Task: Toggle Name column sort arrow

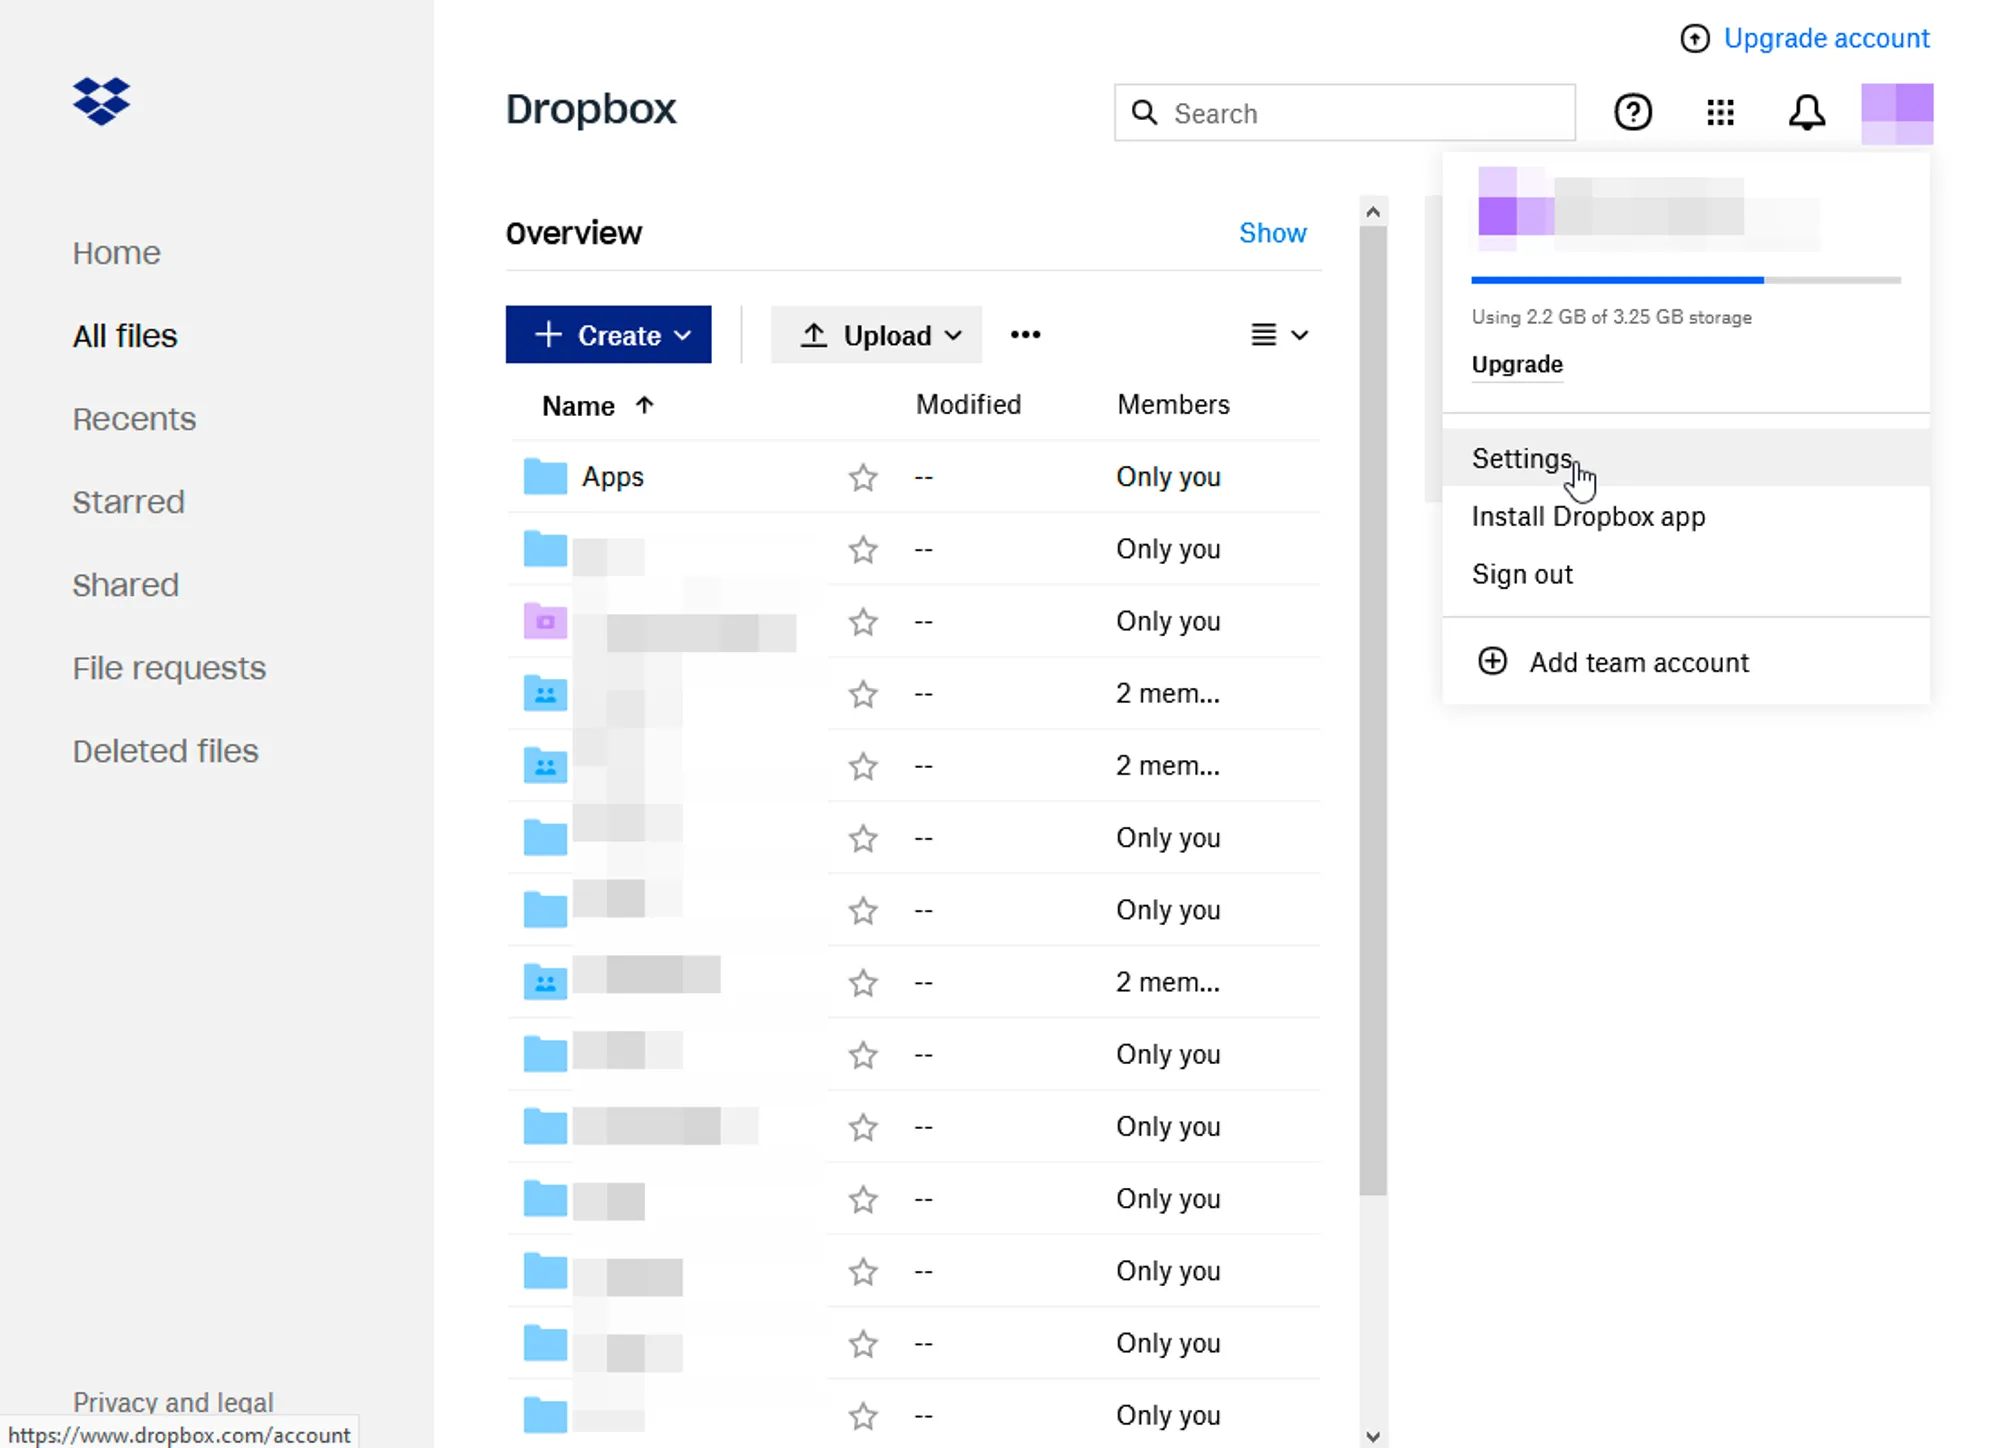Action: (645, 405)
